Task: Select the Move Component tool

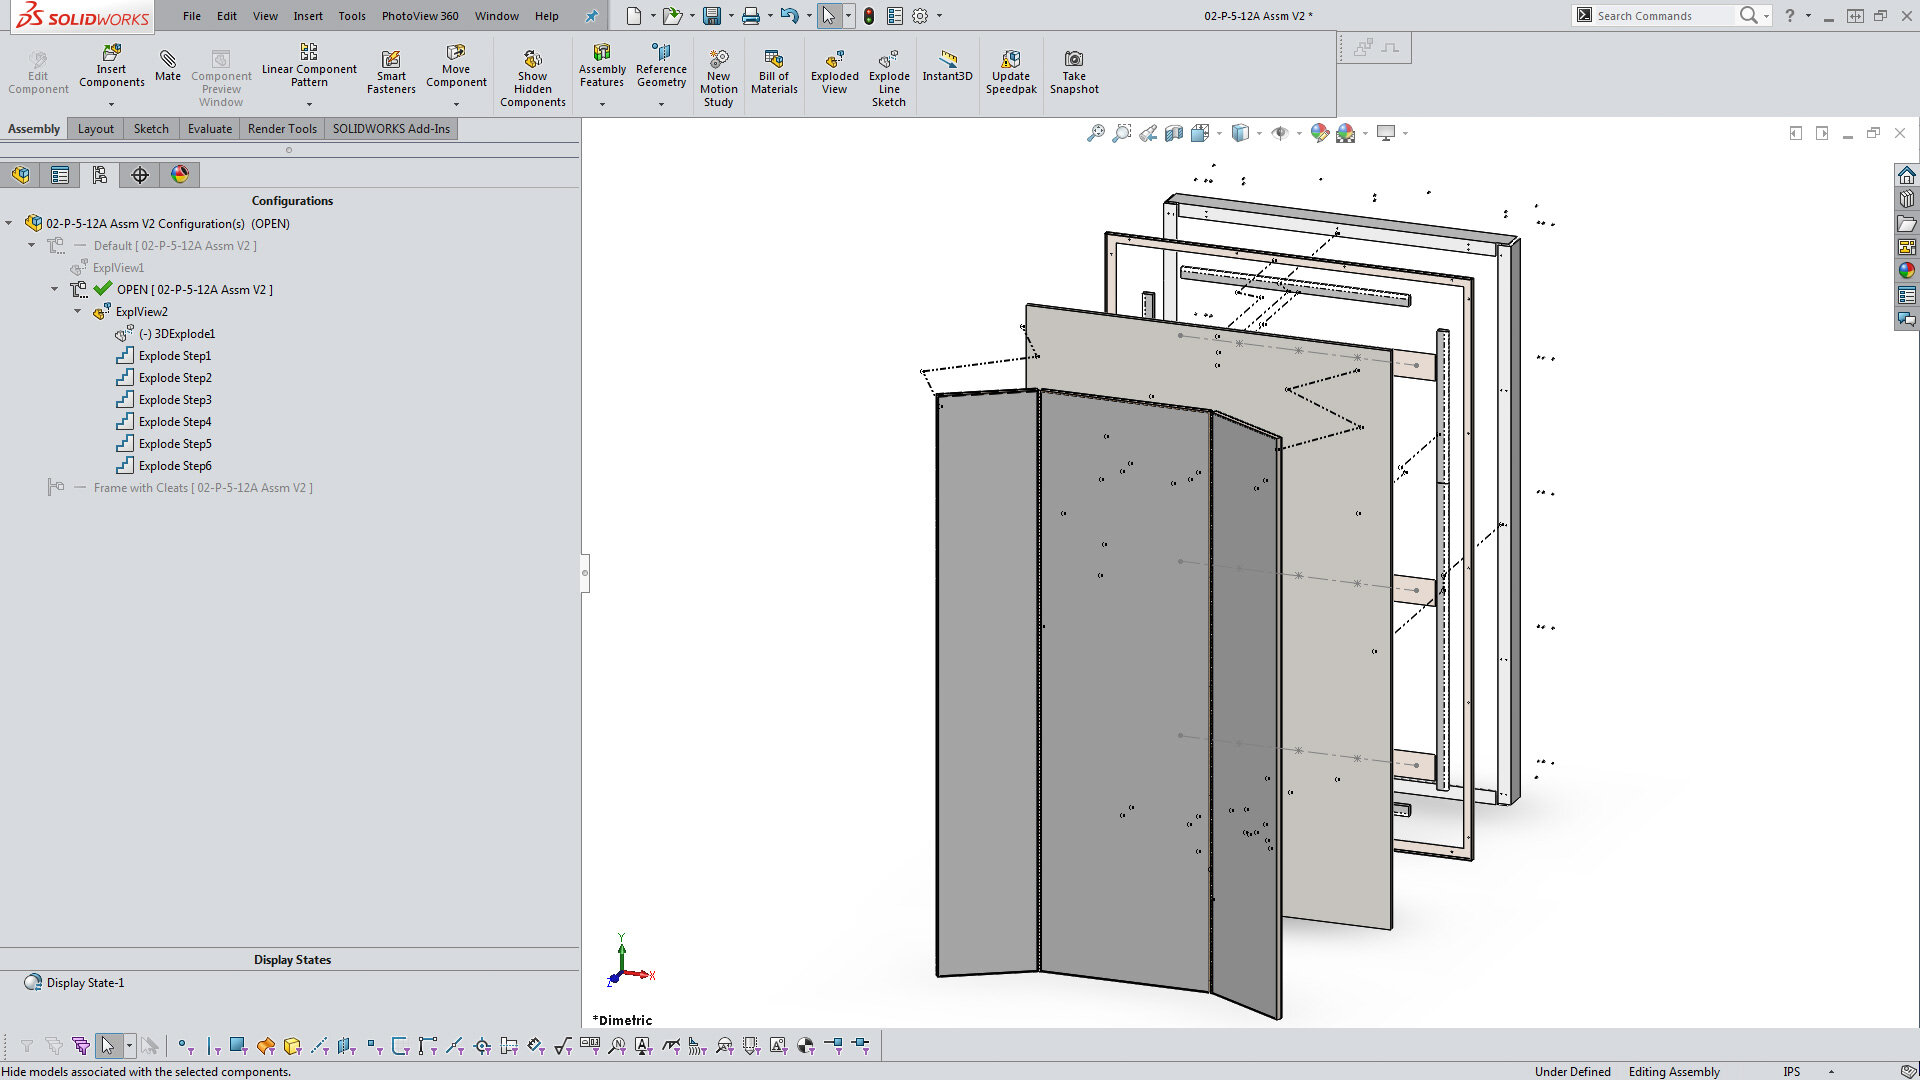Action: [456, 66]
